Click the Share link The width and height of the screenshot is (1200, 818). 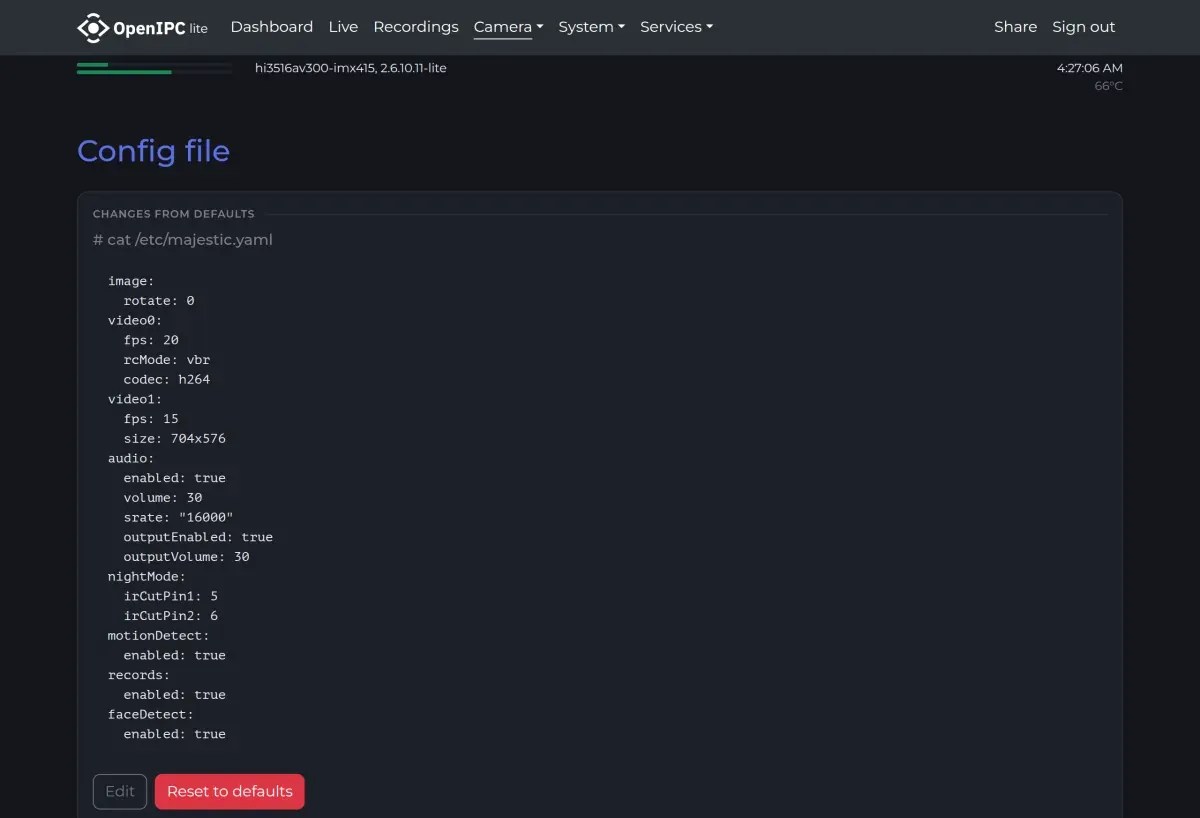pyautogui.click(x=1015, y=27)
